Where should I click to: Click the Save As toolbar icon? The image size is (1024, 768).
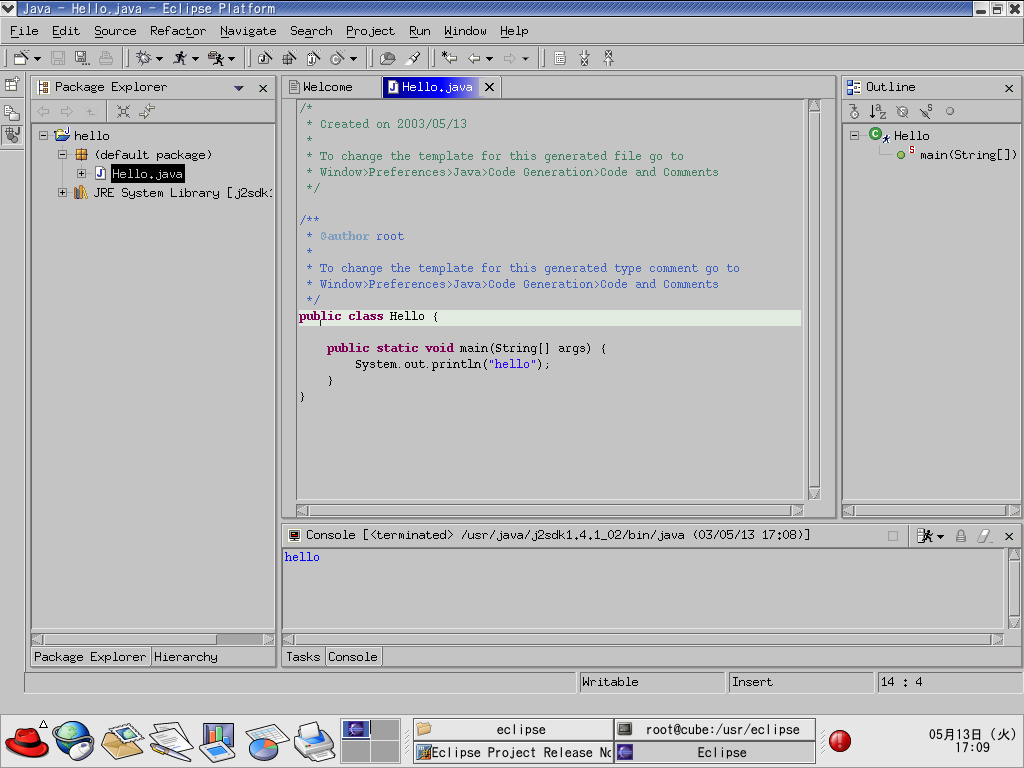click(x=82, y=58)
